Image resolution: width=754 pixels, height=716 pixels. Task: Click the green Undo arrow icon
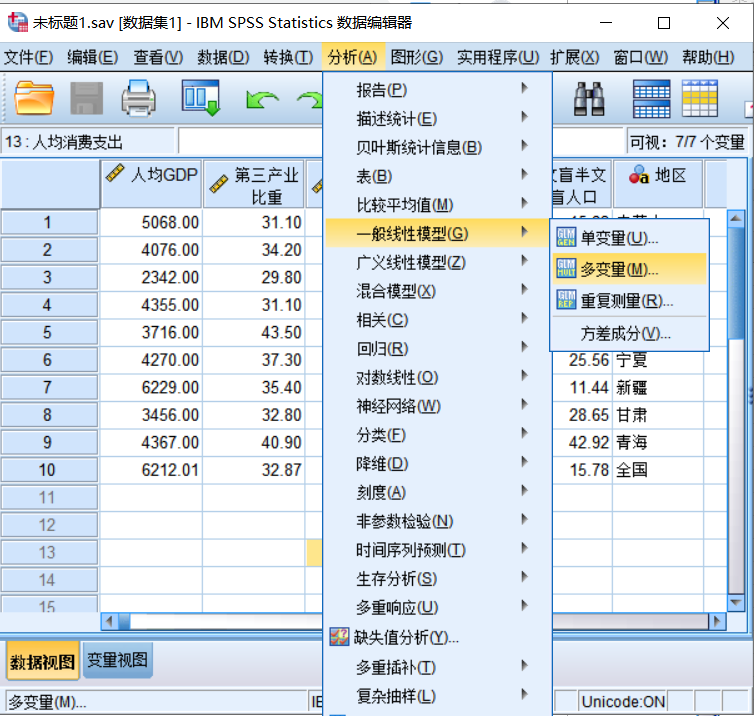[262, 100]
